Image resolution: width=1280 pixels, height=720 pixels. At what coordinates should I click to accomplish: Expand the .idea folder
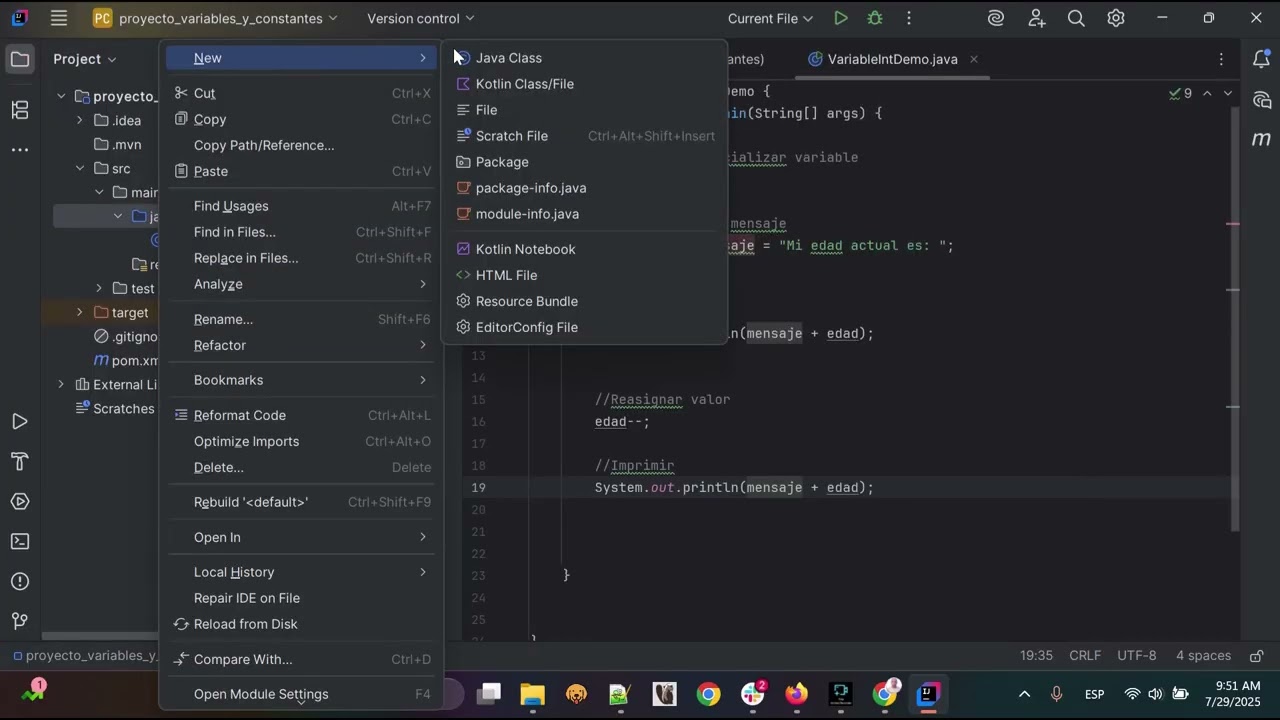coord(80,120)
